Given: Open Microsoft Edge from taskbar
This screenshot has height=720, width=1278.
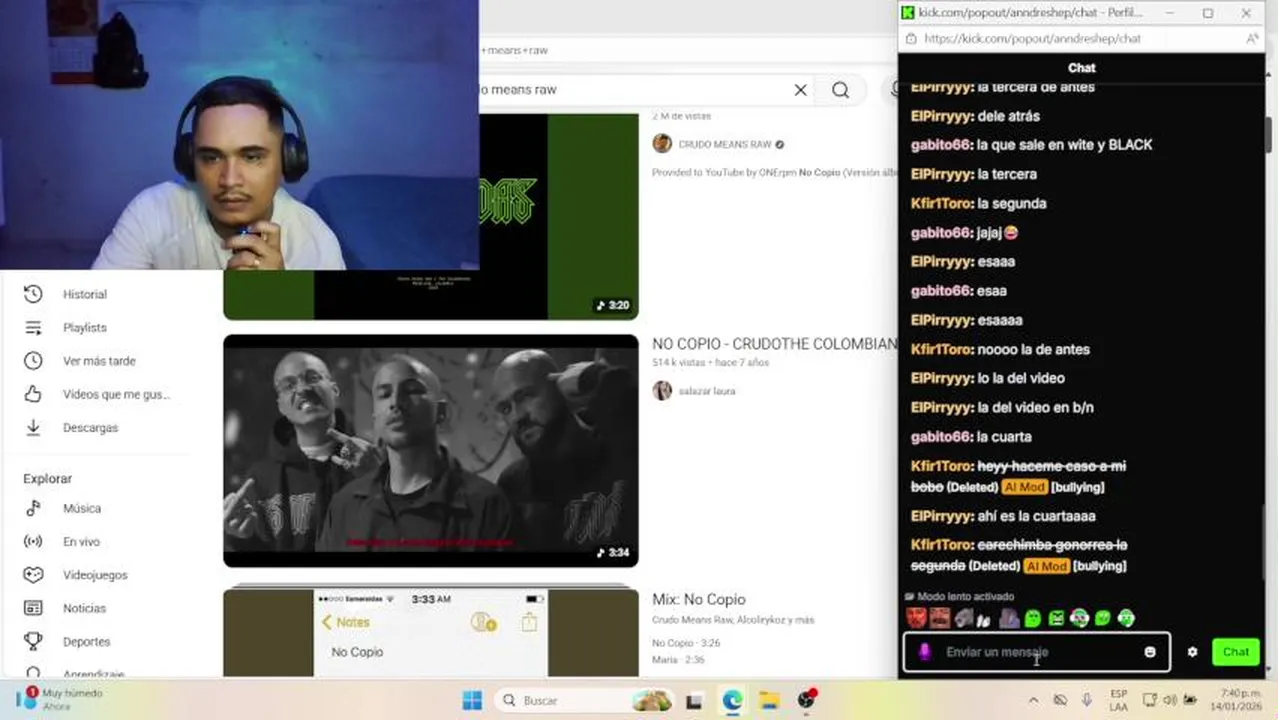Looking at the screenshot, I should [x=733, y=700].
